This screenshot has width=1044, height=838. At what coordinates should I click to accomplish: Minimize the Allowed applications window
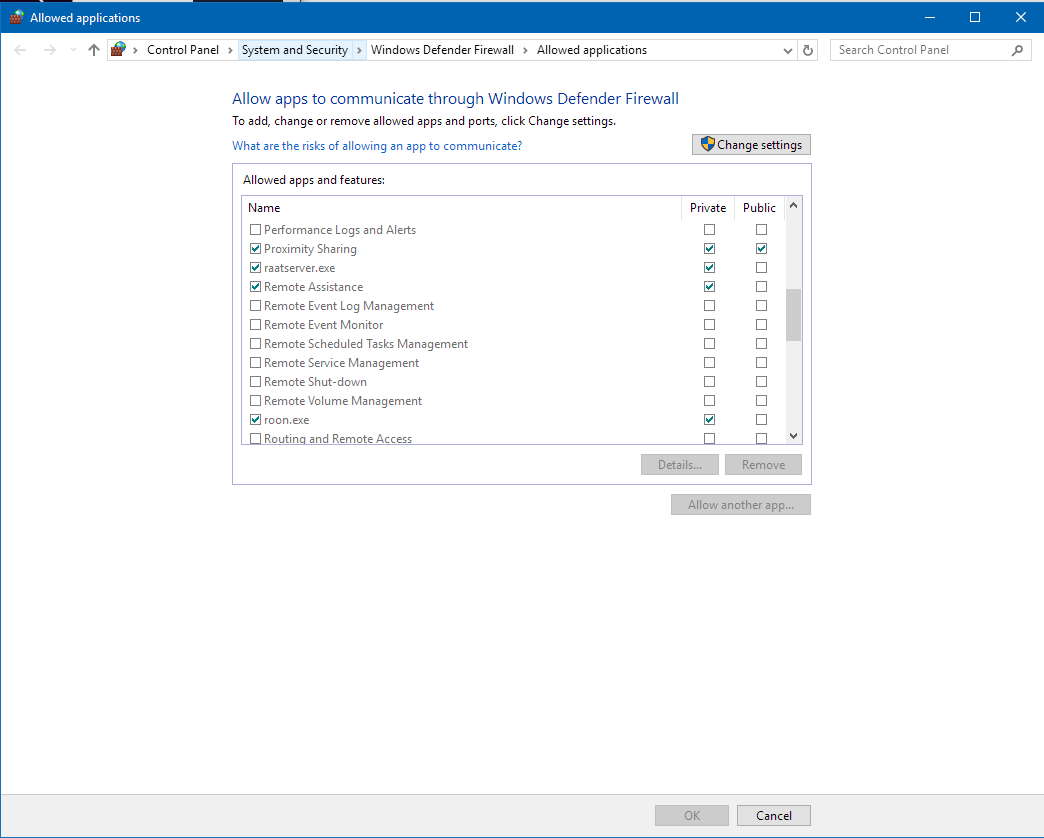point(930,17)
